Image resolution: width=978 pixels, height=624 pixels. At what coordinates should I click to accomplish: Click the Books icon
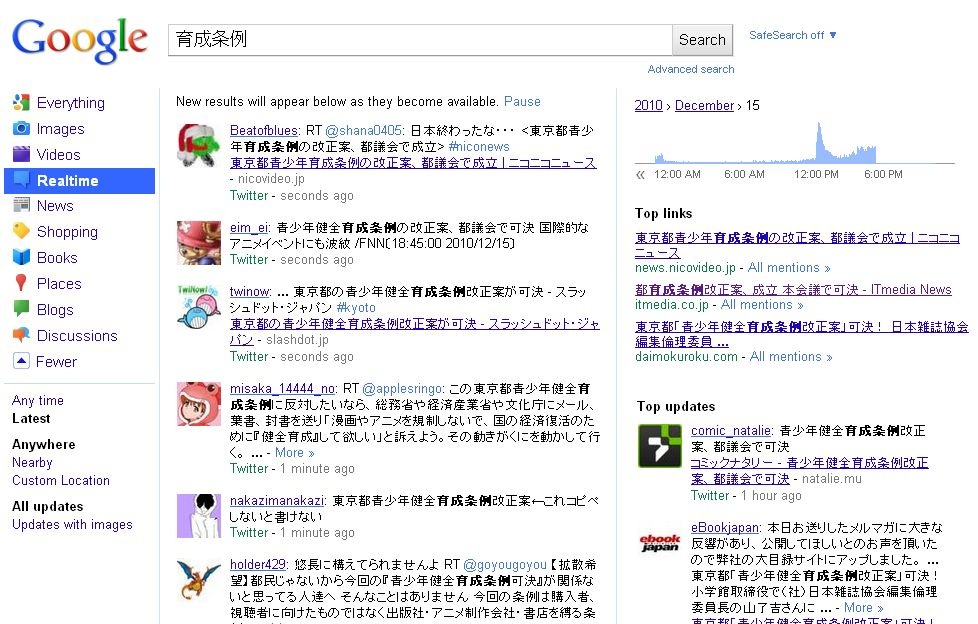(x=21, y=257)
